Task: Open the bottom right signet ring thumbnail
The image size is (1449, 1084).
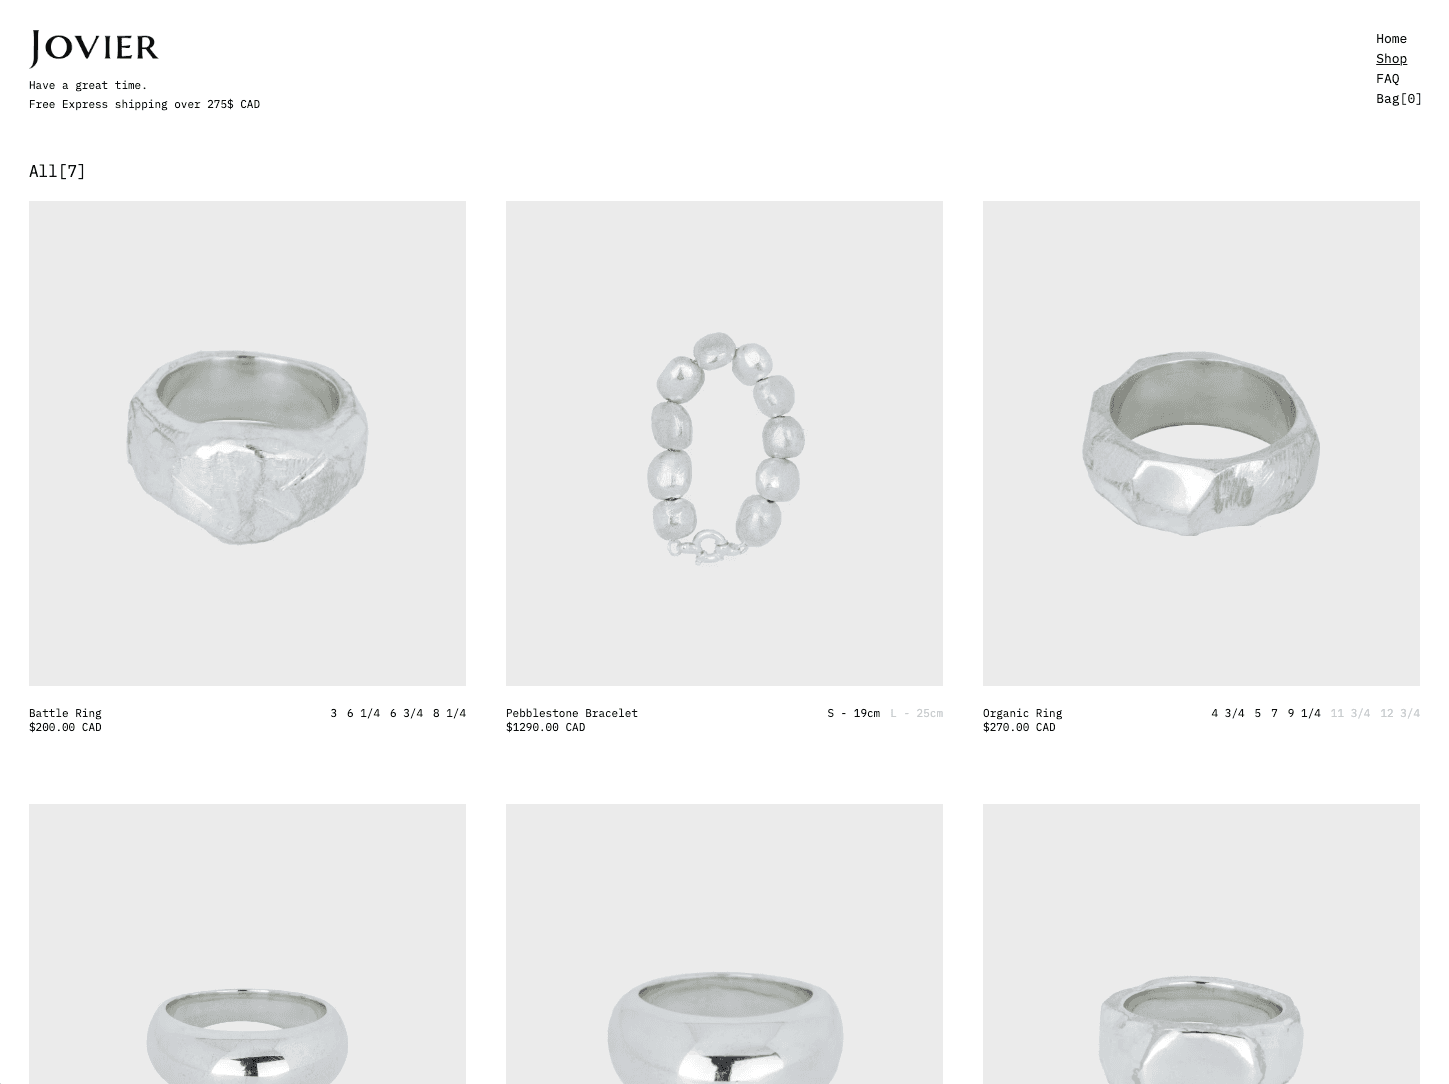Action: [1201, 944]
